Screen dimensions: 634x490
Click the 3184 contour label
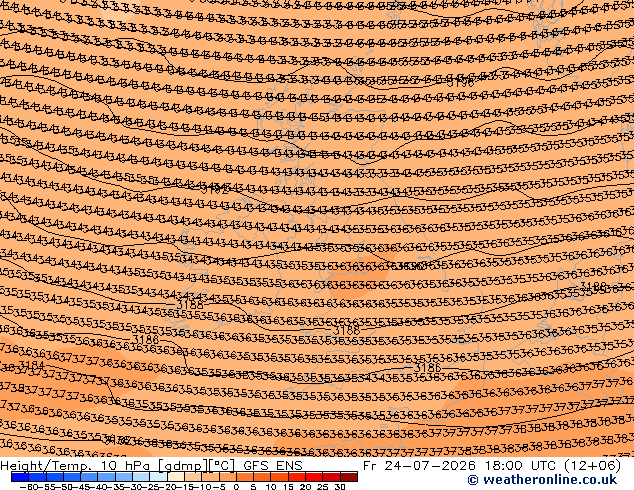point(31,365)
